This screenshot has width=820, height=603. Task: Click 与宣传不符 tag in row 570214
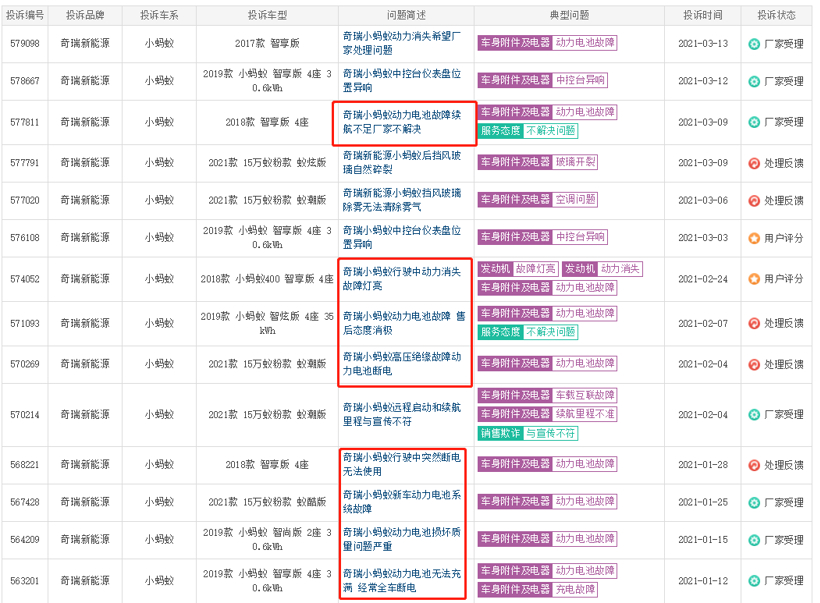pyautogui.click(x=551, y=433)
